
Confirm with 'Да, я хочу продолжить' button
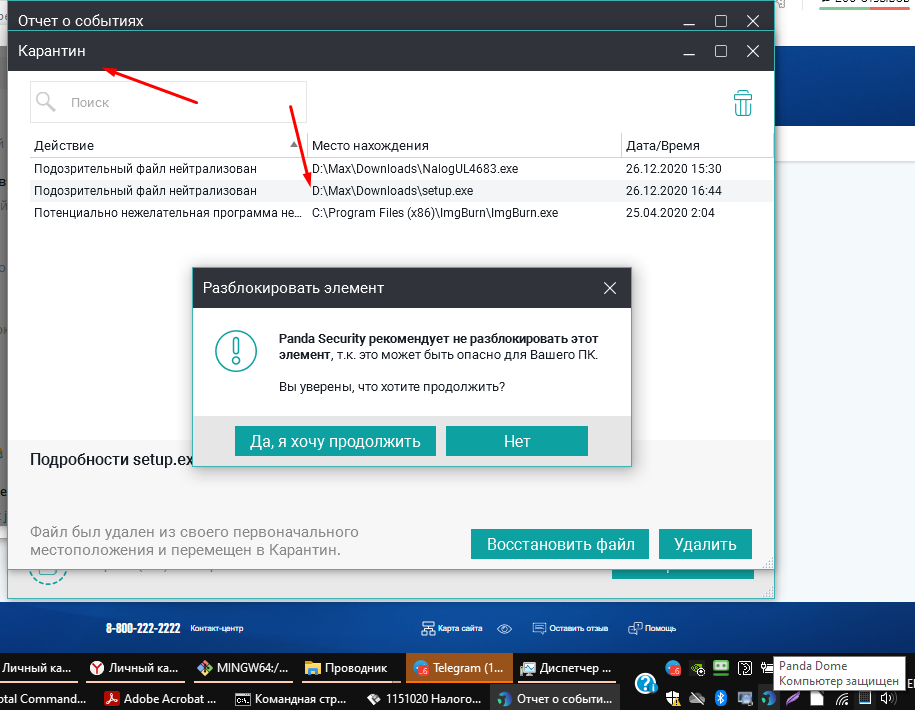(x=335, y=441)
